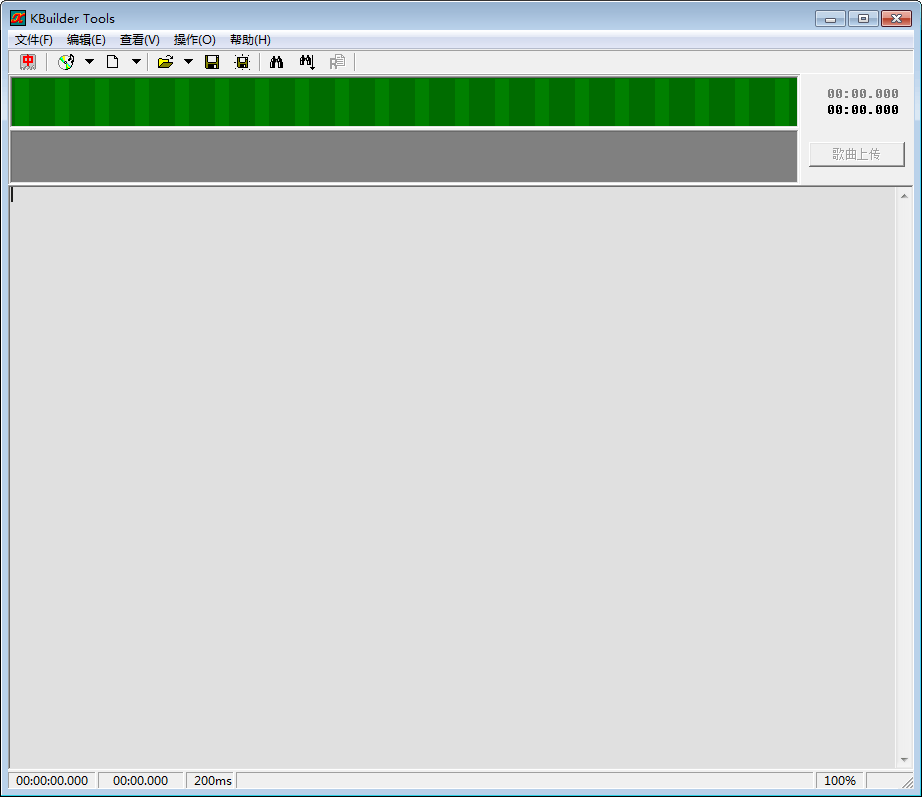Select the red KBuilder logo toolbar icon
Viewport: 922px width, 797px height.
(28, 61)
